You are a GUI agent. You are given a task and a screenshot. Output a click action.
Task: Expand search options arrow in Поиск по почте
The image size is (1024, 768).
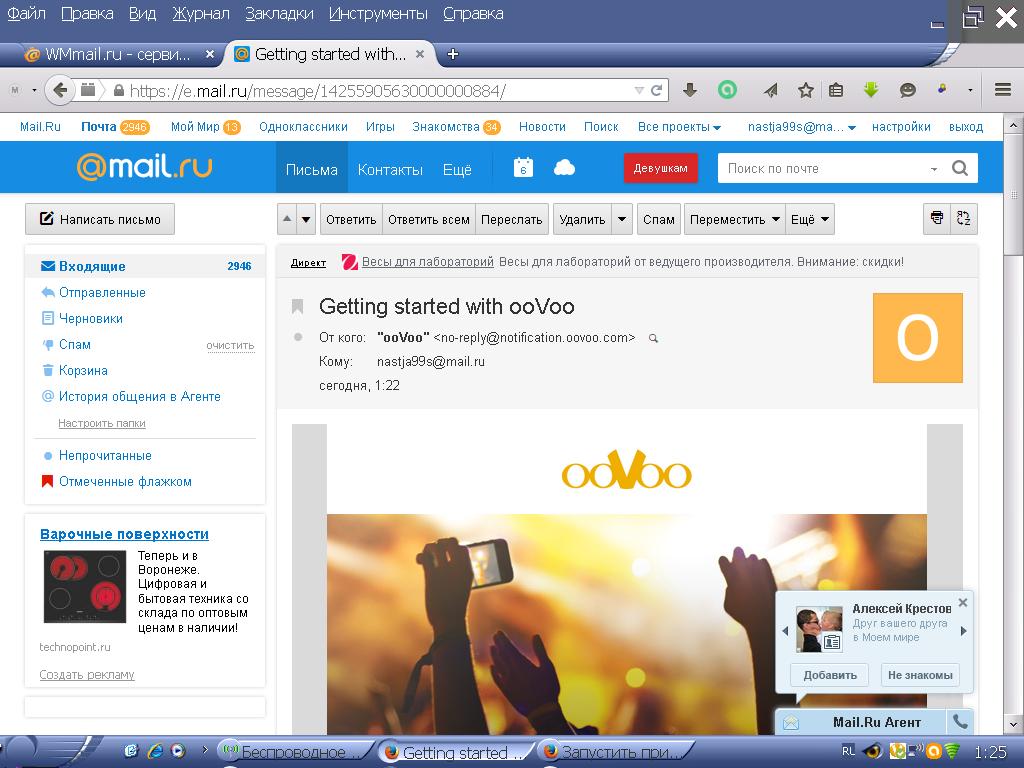point(934,169)
